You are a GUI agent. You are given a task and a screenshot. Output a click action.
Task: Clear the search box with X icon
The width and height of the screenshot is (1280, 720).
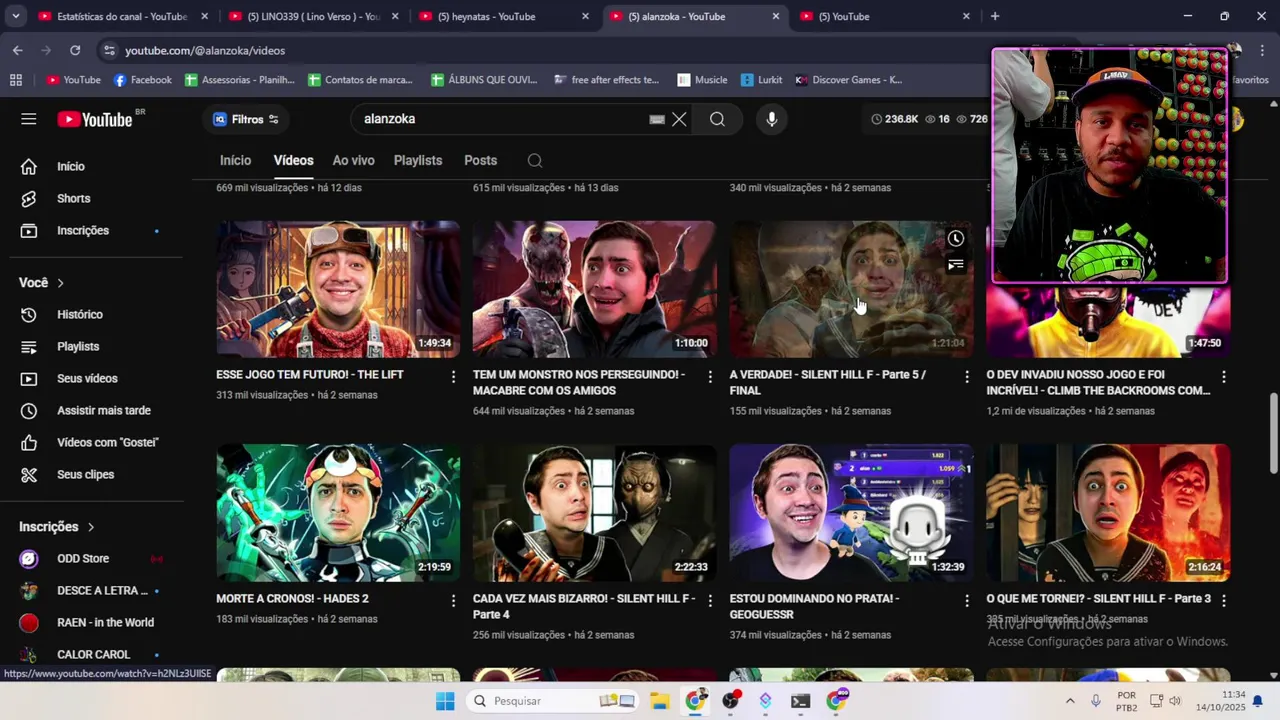tap(679, 119)
